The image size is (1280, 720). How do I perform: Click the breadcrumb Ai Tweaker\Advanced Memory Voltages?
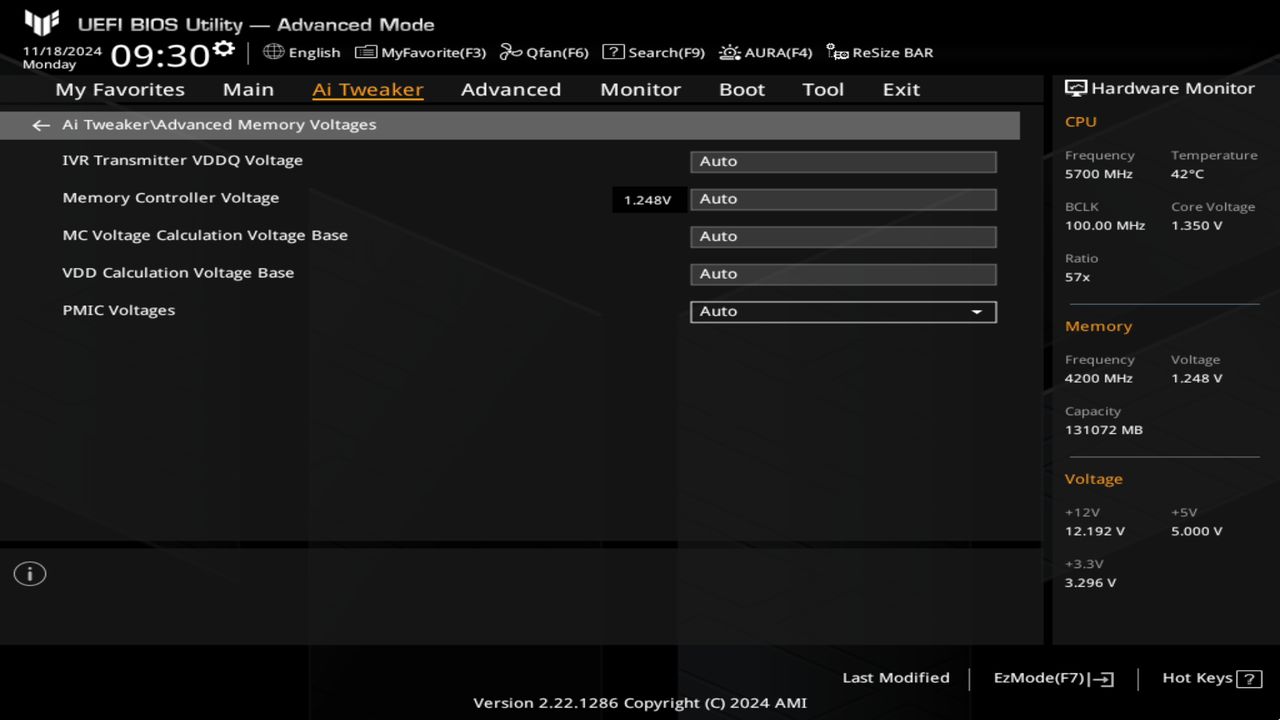(219, 125)
